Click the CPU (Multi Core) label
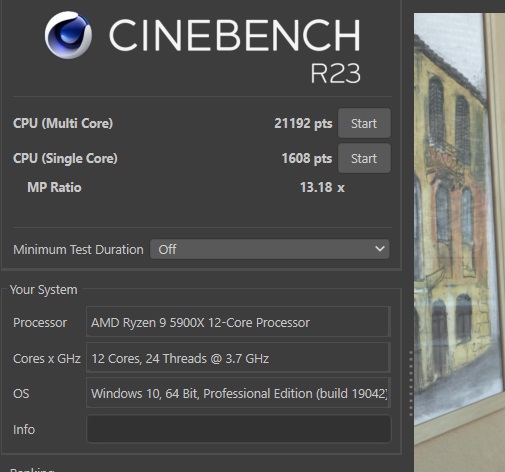This screenshot has width=505, height=472. (63, 123)
